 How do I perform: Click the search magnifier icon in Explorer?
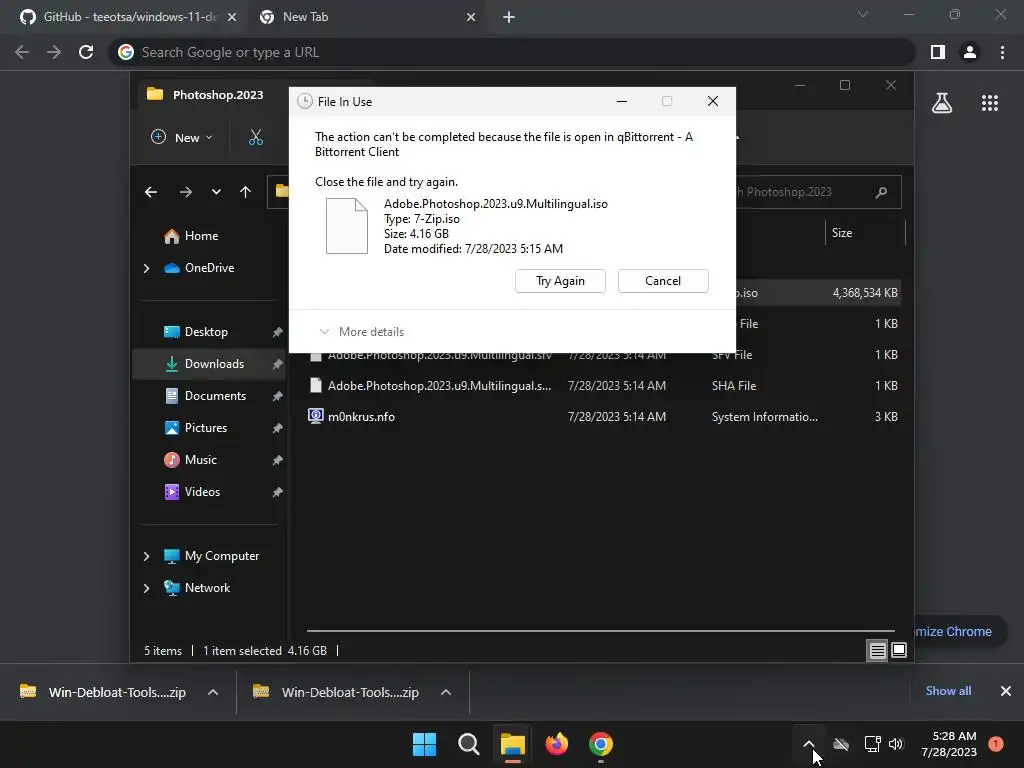[881, 192]
